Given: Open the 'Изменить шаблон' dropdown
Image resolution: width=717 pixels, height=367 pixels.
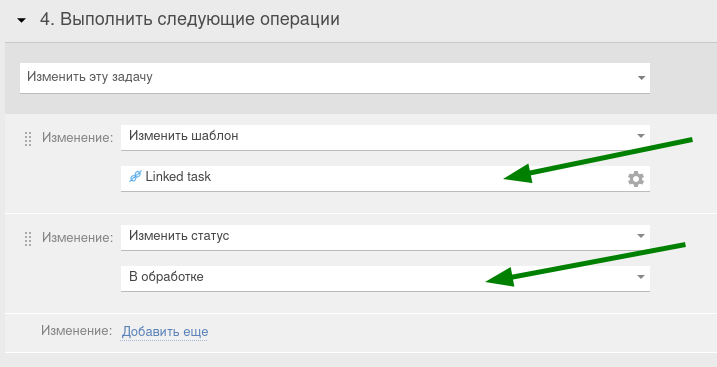Looking at the screenshot, I should coord(385,137).
